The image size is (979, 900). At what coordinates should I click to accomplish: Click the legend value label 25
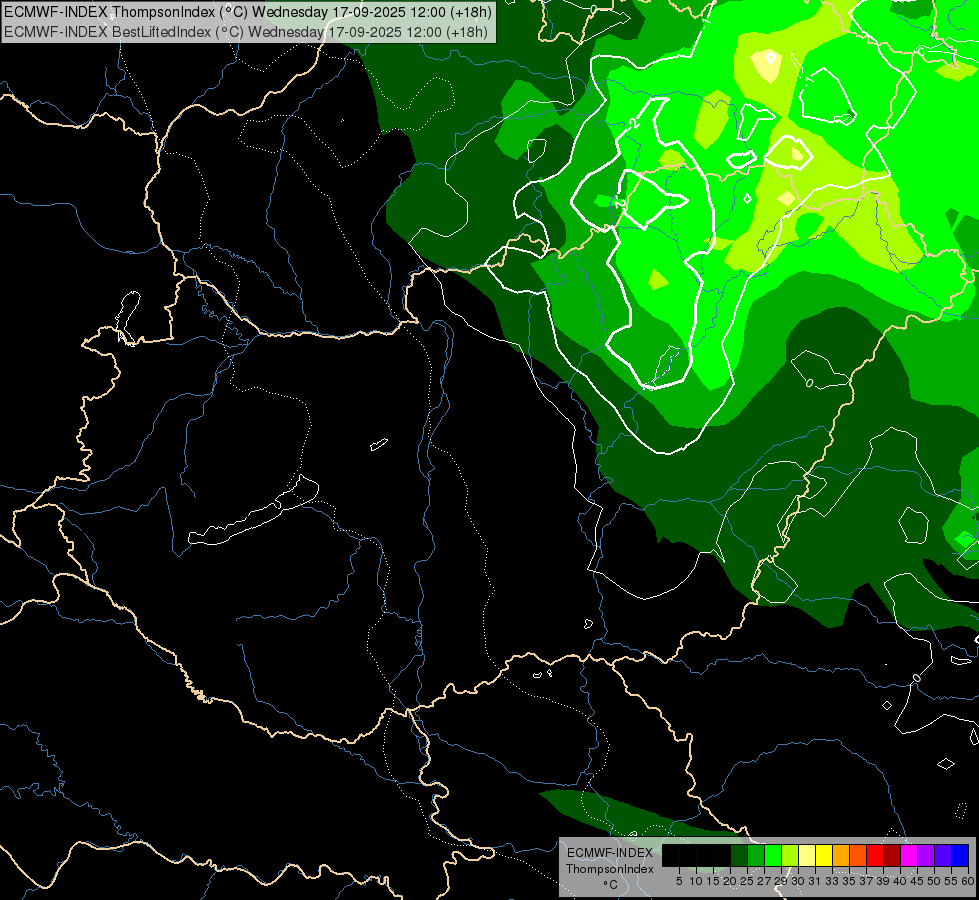747,881
